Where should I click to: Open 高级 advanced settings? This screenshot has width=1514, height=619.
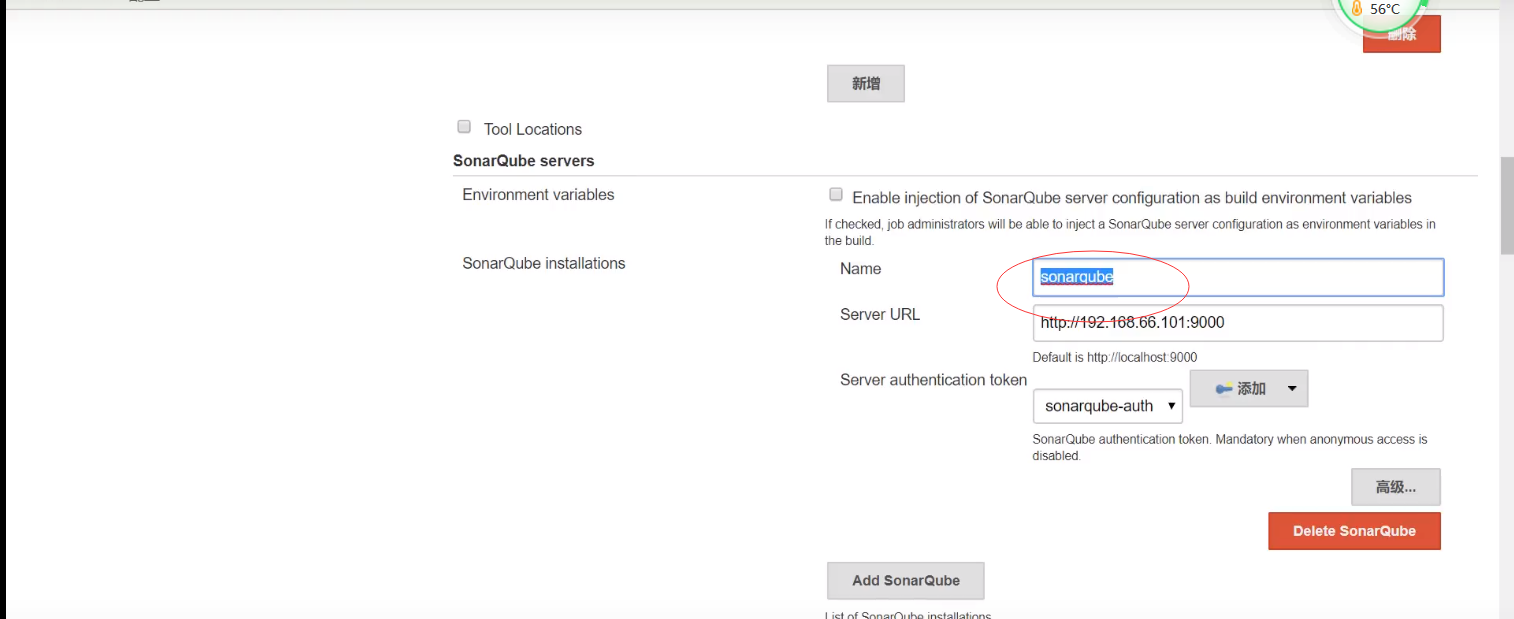(1396, 487)
